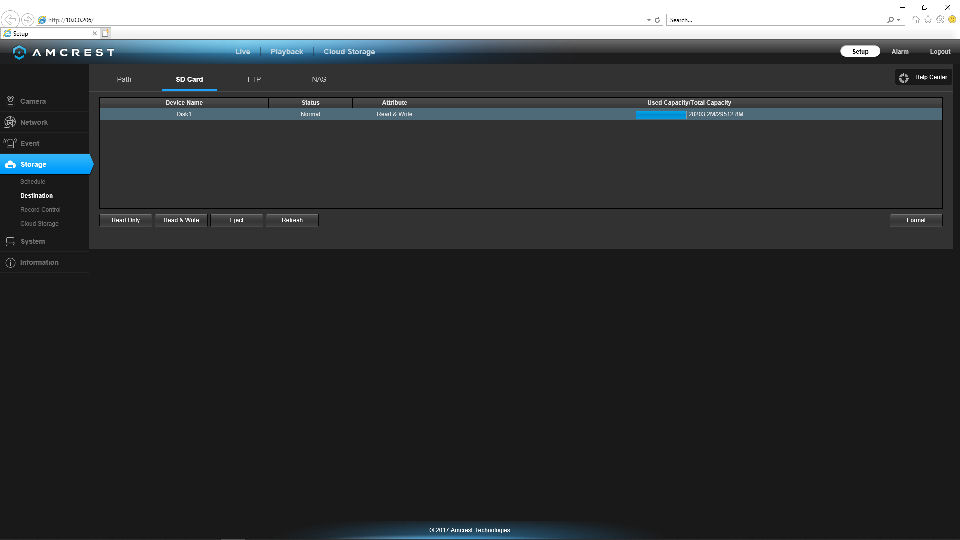Click the Normal status cell

310,114
